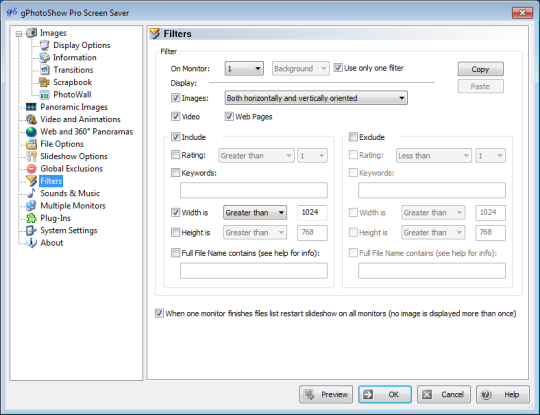Open the Multiple Monitors section
This screenshot has height=415, width=540.
click(73, 206)
